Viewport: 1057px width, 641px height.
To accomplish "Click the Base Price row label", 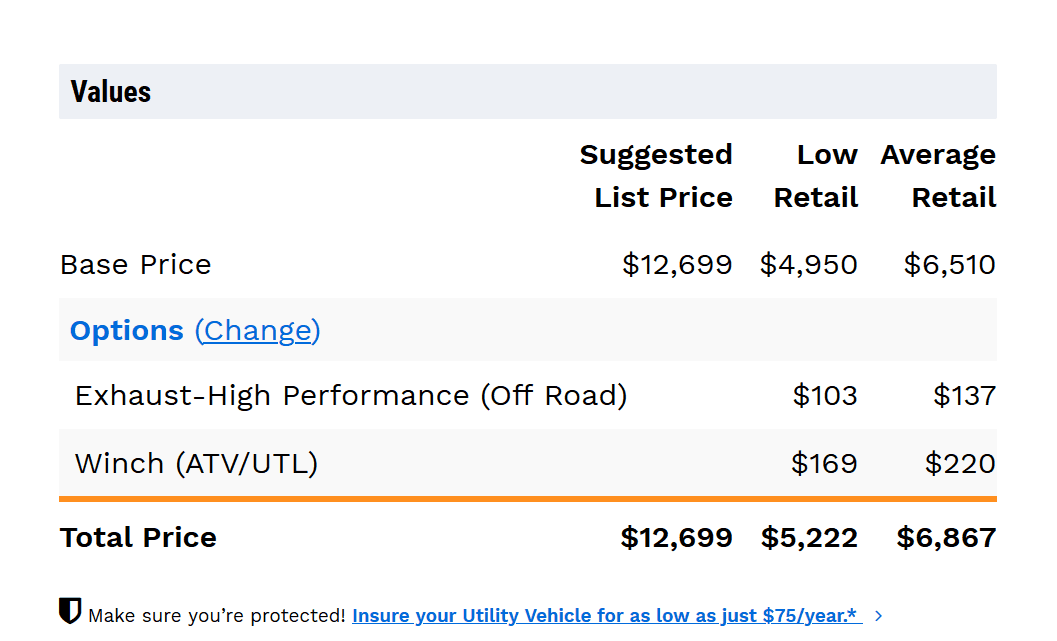I will point(136,265).
